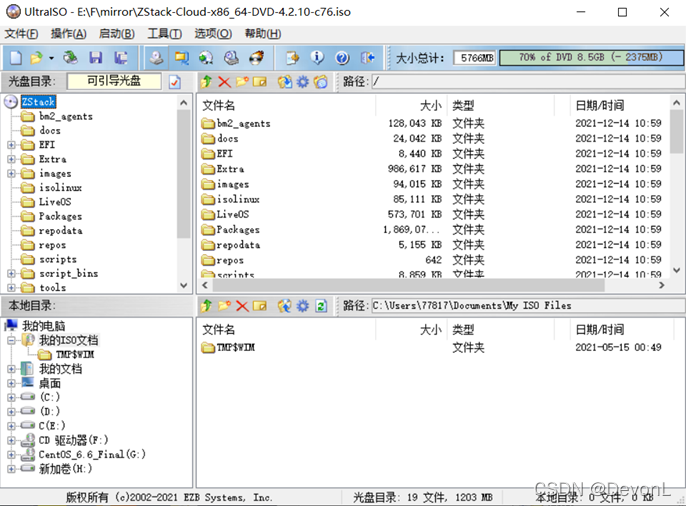Click the compress ISO folder icon
Screen dimensions: 686x506
pos(182,57)
